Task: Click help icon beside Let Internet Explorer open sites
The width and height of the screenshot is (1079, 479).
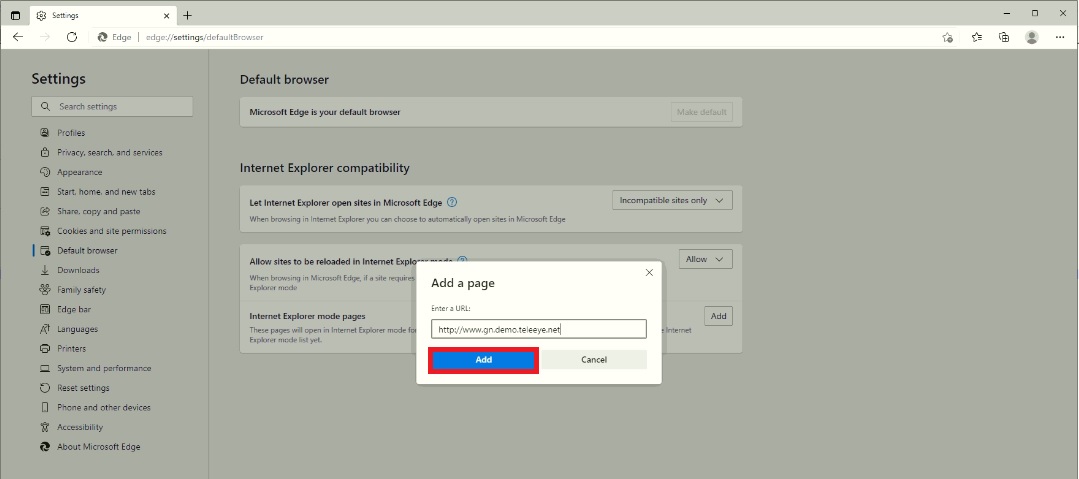Action: [452, 202]
